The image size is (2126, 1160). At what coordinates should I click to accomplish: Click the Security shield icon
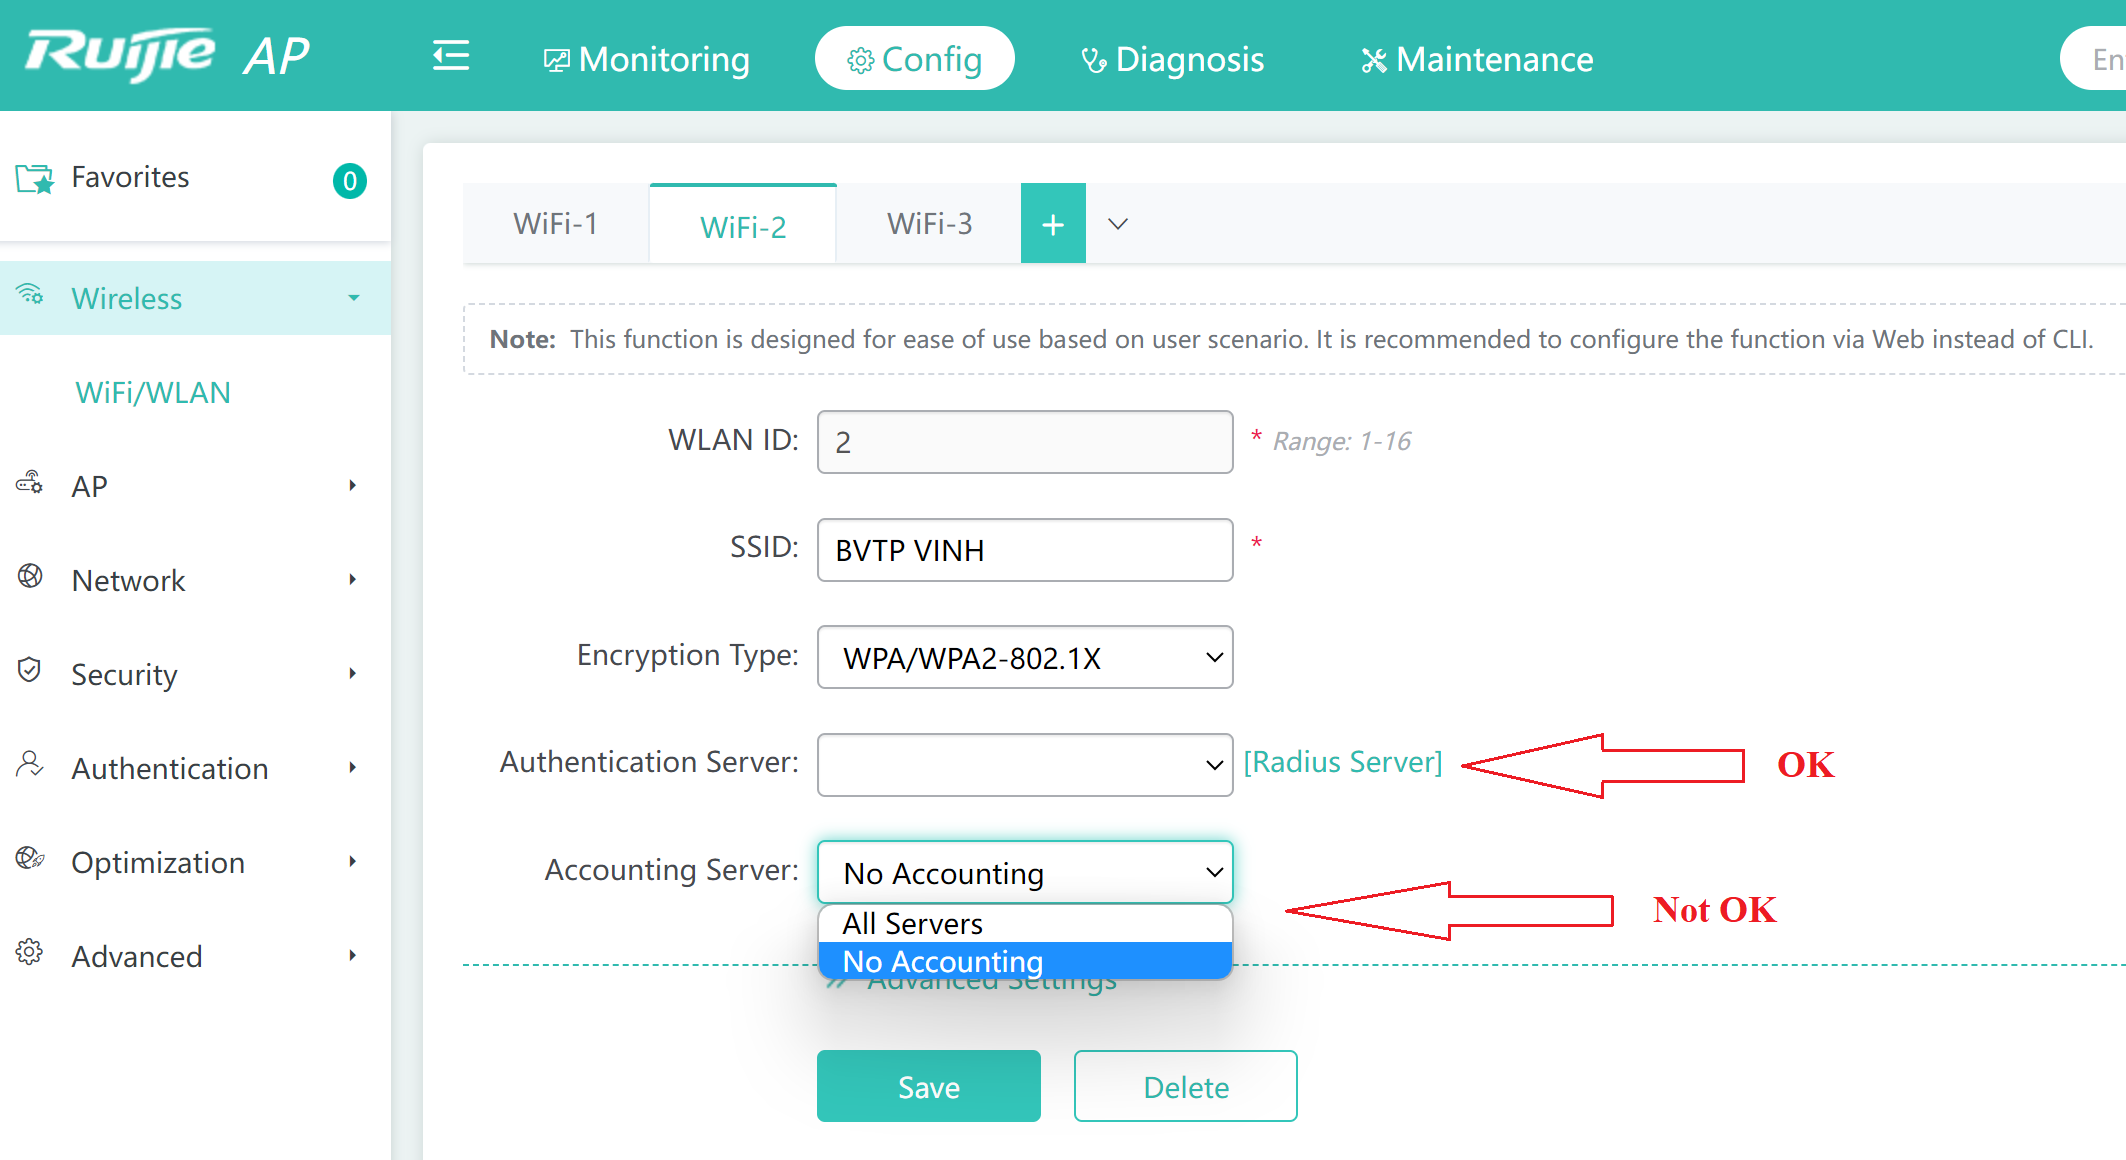[x=30, y=671]
